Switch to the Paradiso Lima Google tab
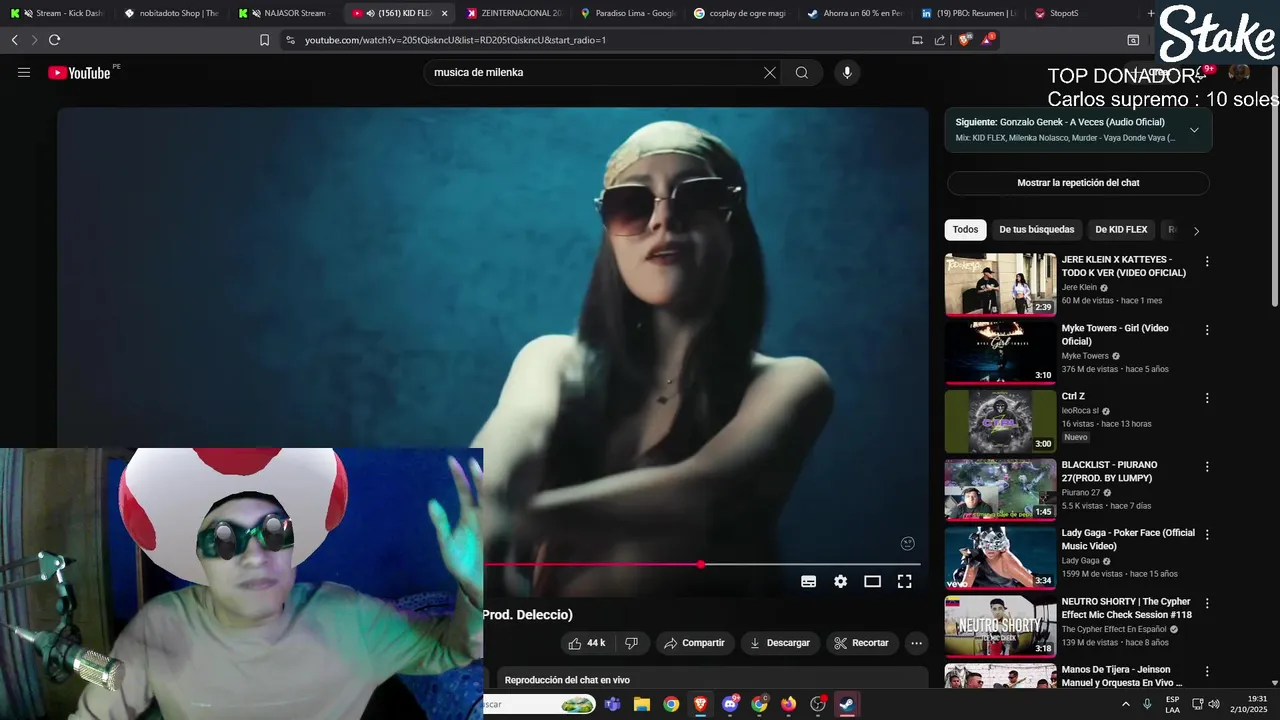The image size is (1280, 720). pos(628,13)
